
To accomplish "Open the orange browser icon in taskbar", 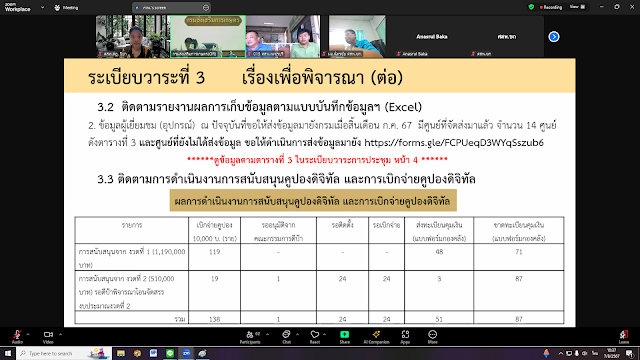I will click(137, 353).
